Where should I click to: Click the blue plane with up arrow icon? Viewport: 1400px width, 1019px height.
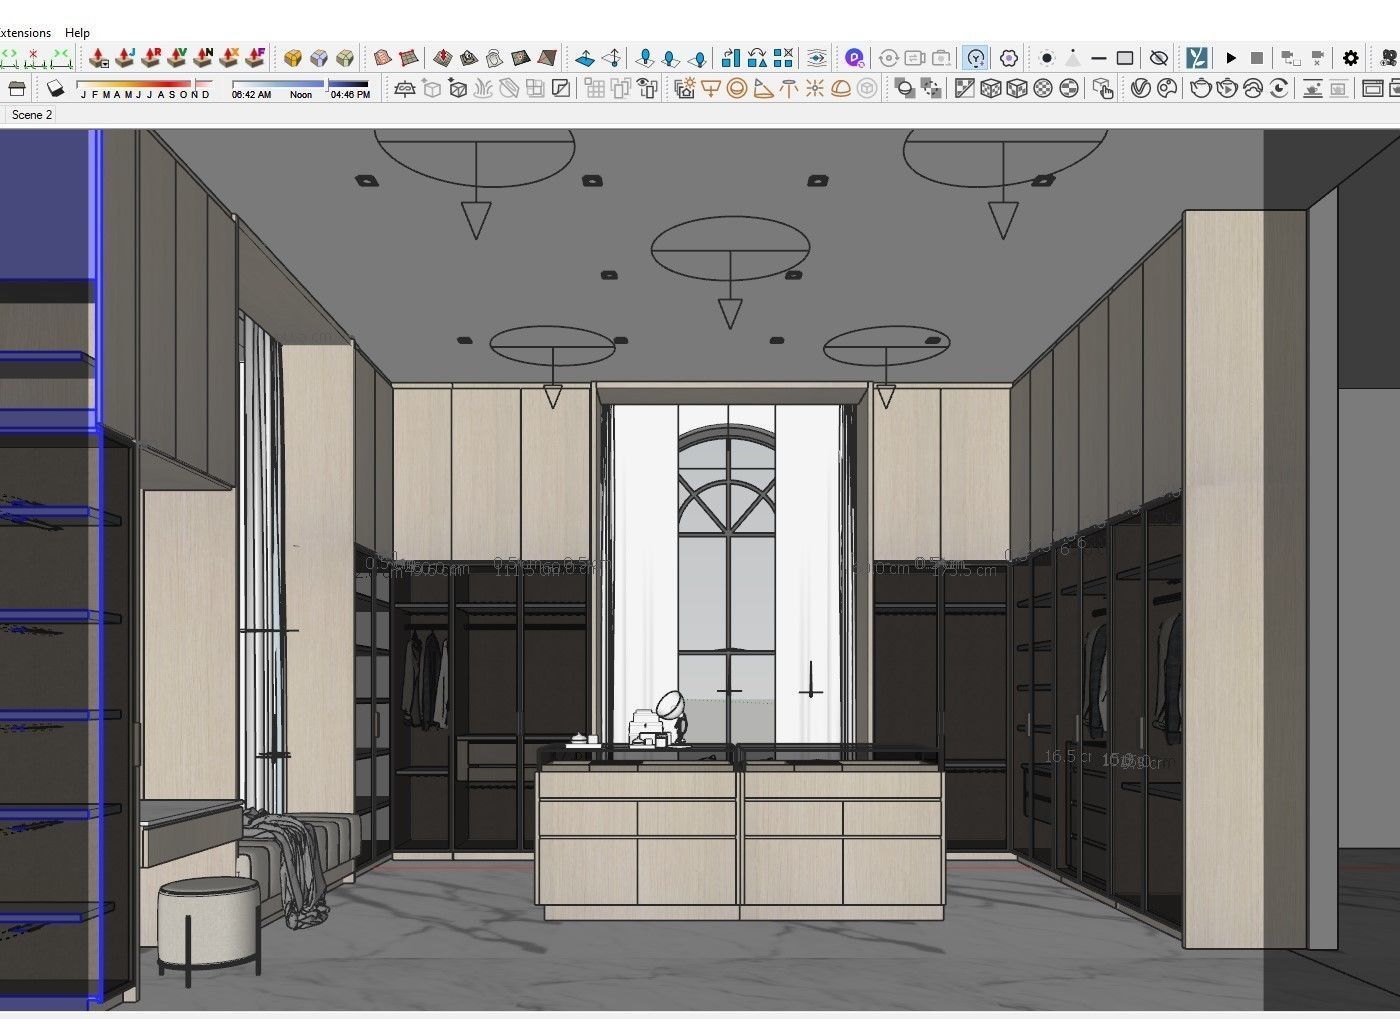[x=585, y=58]
